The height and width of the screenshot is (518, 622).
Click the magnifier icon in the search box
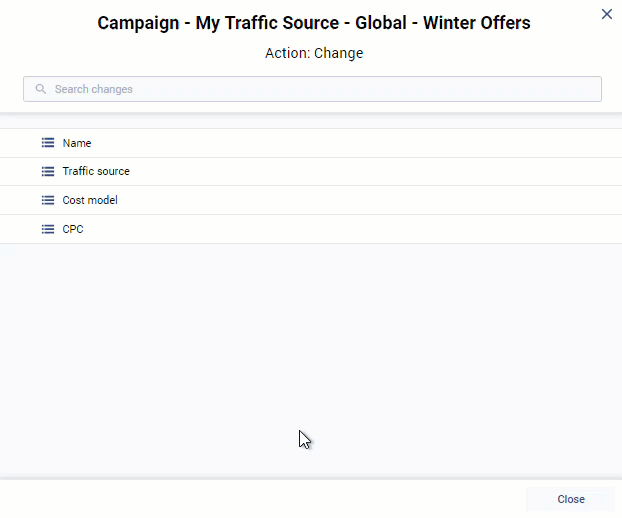[x=41, y=89]
